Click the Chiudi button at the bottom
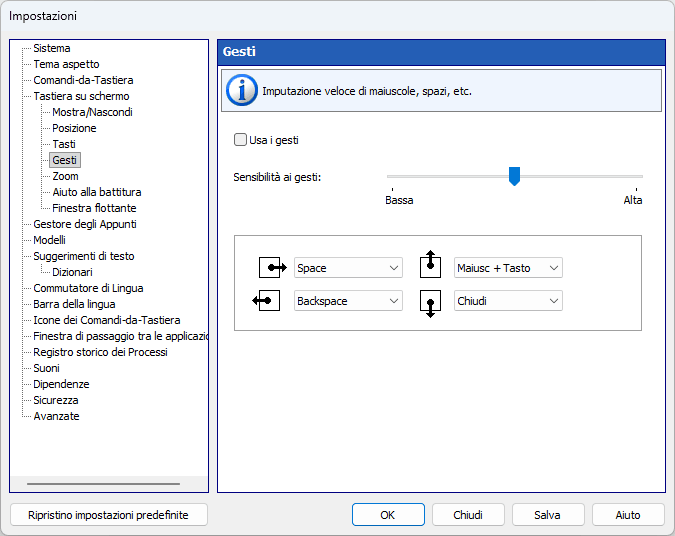This screenshot has width=675, height=536. click(x=468, y=515)
